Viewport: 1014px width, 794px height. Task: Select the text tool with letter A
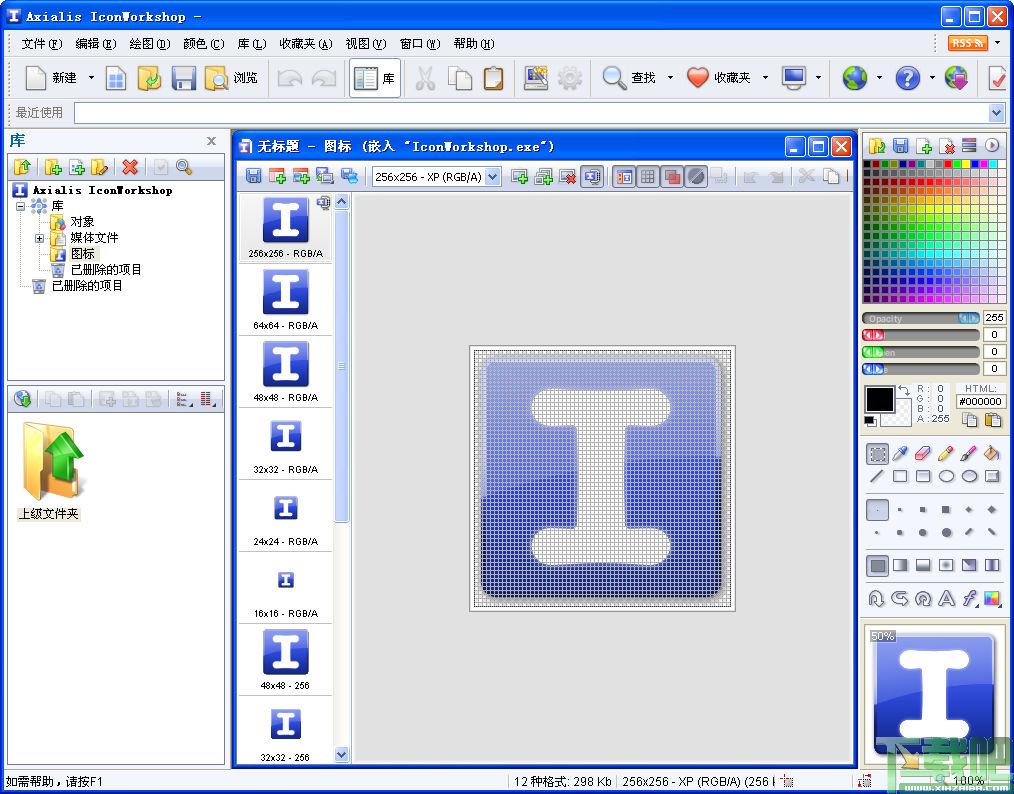[946, 599]
